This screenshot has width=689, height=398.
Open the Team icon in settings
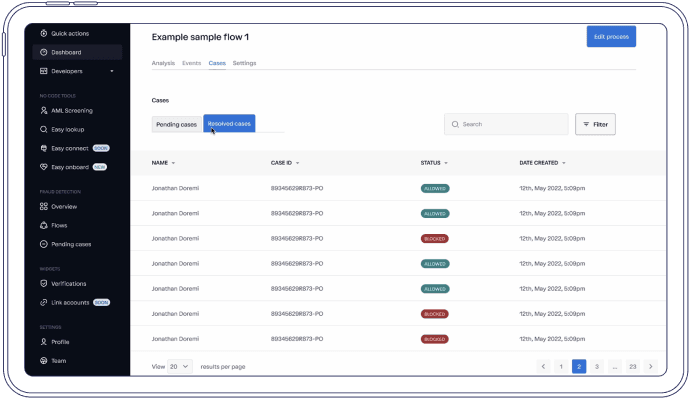44,361
